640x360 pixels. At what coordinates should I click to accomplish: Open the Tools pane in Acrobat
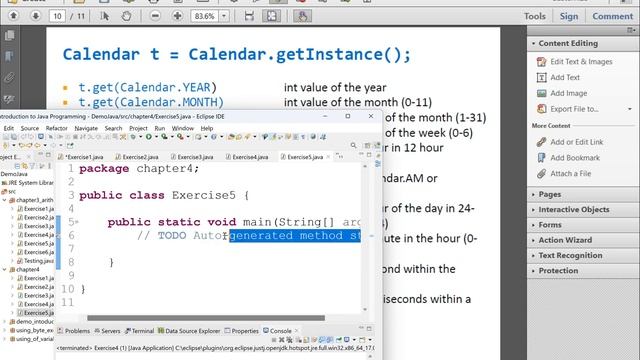pos(535,16)
